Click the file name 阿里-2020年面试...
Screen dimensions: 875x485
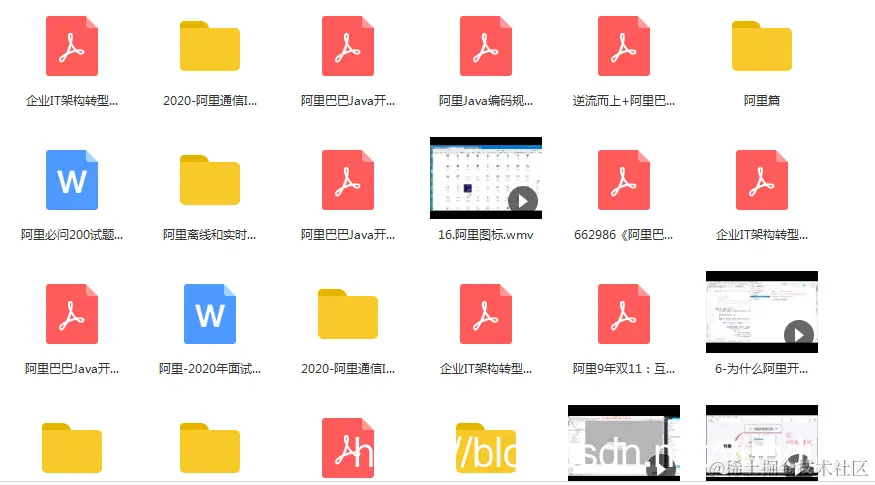(210, 369)
